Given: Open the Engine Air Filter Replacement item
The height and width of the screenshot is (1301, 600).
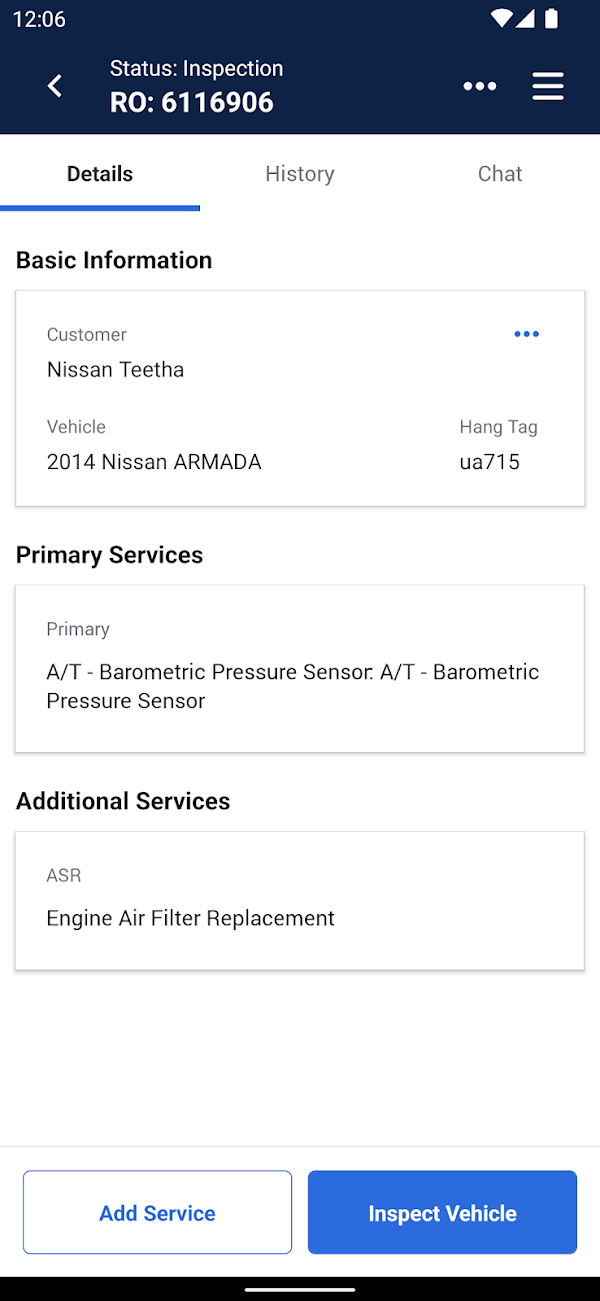Looking at the screenshot, I should [x=190, y=918].
